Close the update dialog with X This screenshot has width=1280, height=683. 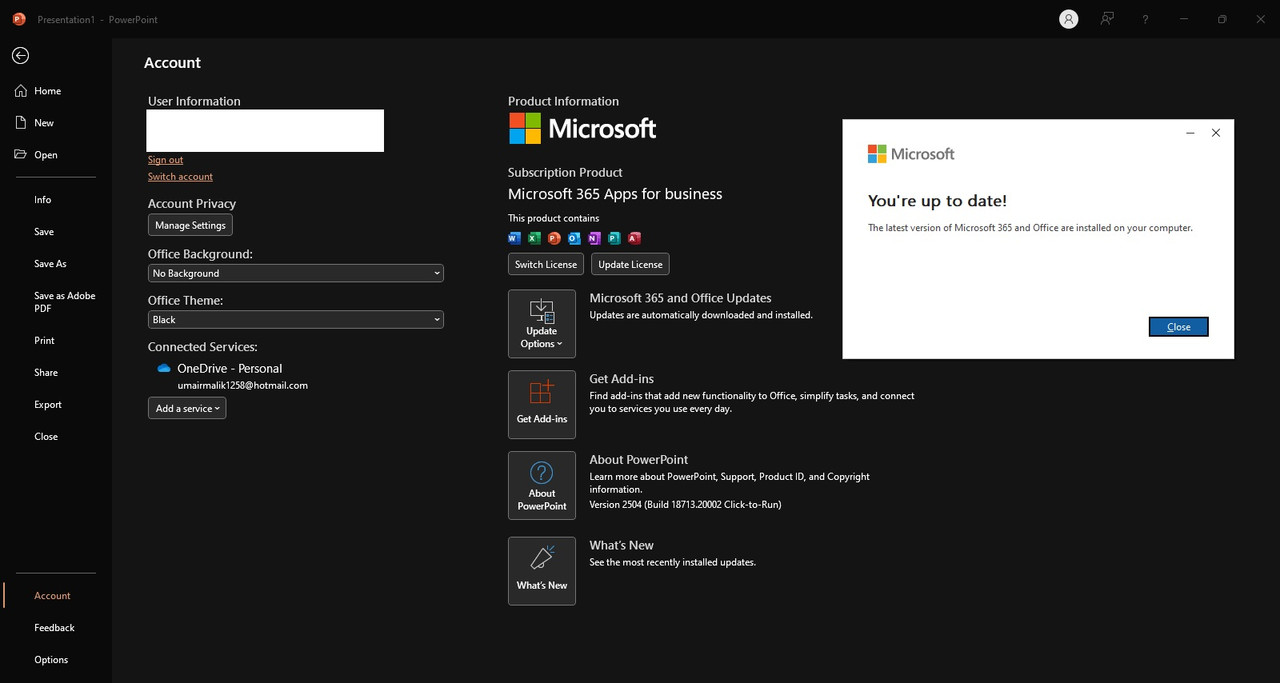coord(1216,133)
